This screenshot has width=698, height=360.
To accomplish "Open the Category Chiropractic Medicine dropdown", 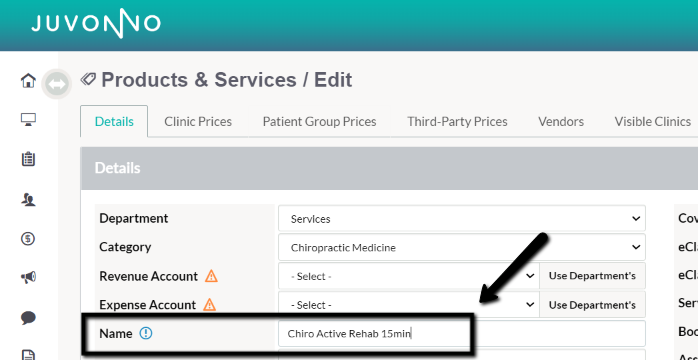I will [462, 247].
